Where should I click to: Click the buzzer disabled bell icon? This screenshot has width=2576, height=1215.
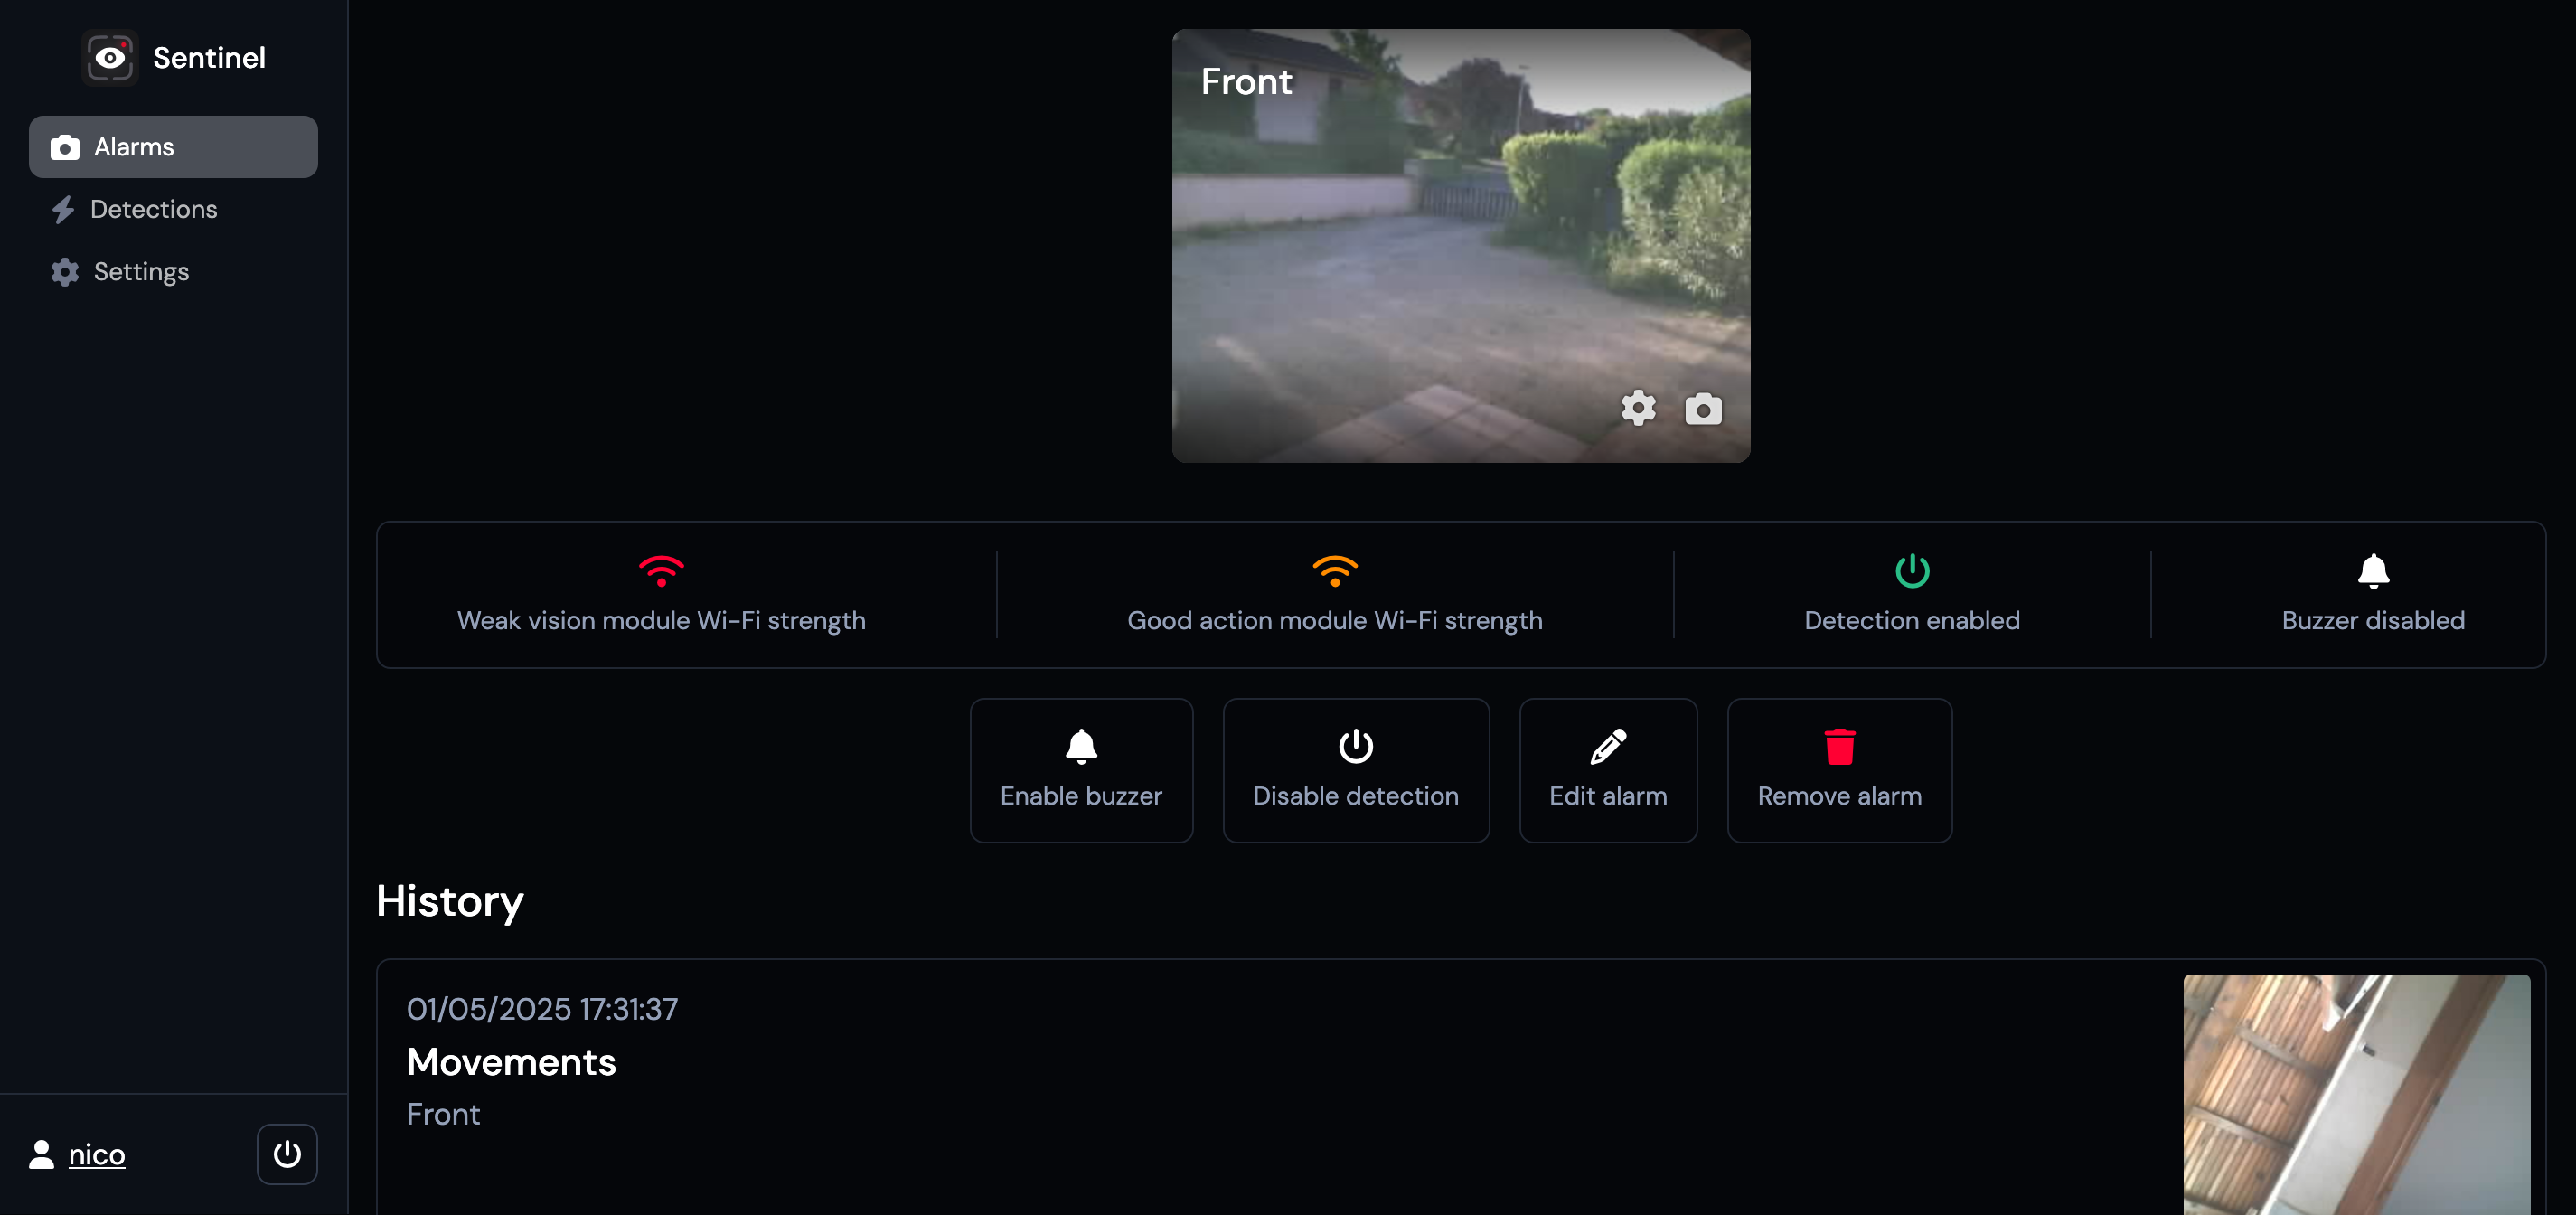(x=2373, y=570)
